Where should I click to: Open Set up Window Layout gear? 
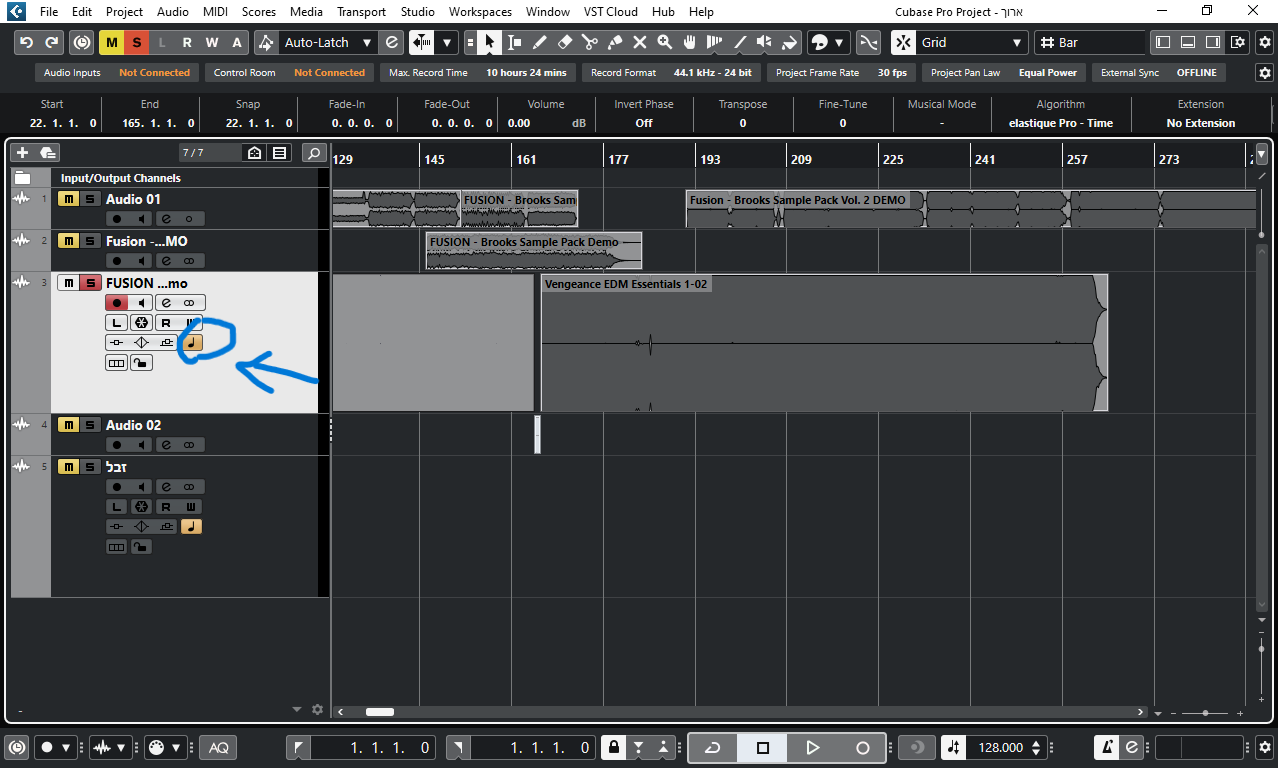1238,43
